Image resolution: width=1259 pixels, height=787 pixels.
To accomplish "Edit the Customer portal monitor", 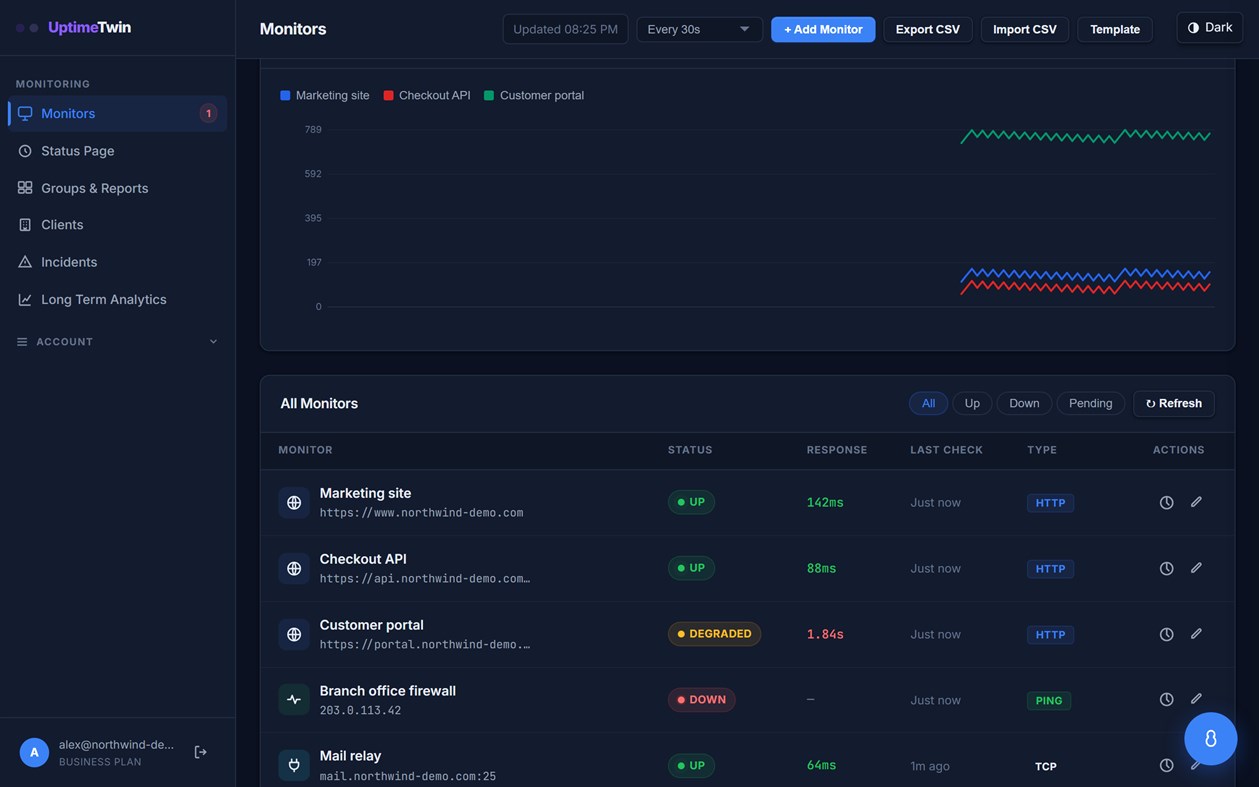I will point(1196,634).
